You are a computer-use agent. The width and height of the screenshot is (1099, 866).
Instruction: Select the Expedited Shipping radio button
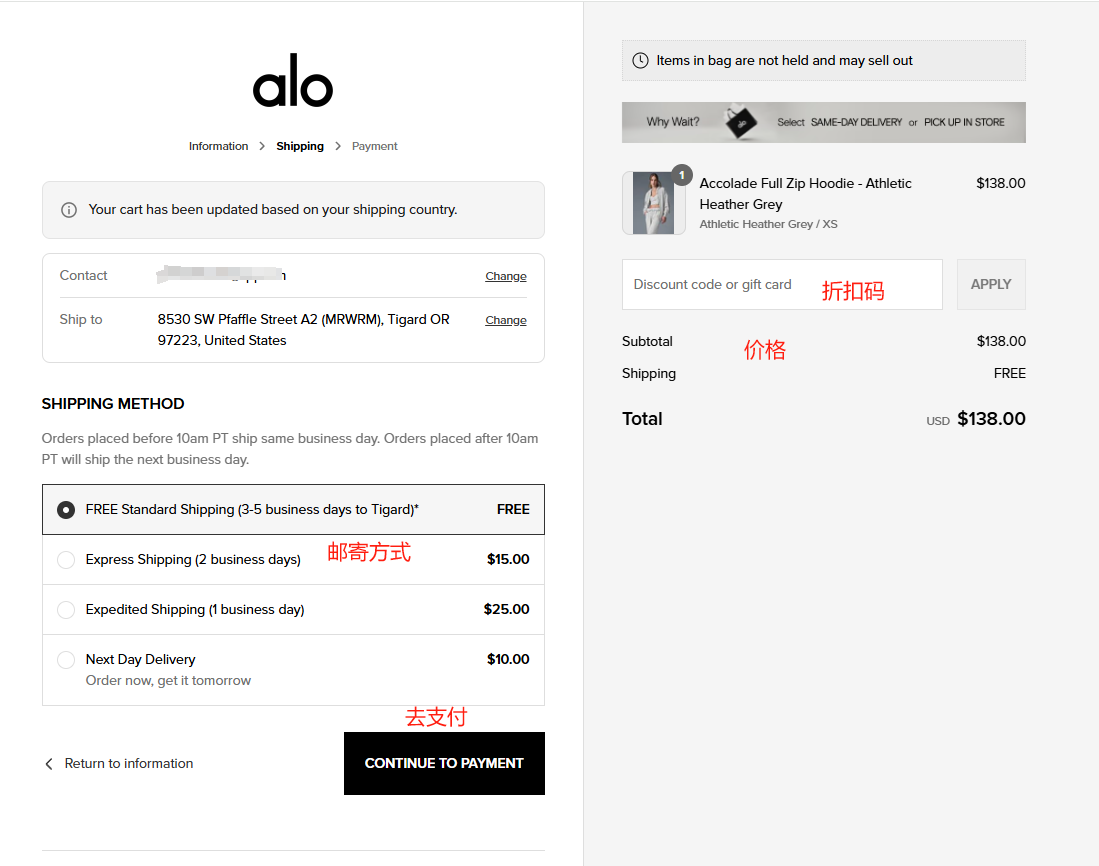pos(65,609)
